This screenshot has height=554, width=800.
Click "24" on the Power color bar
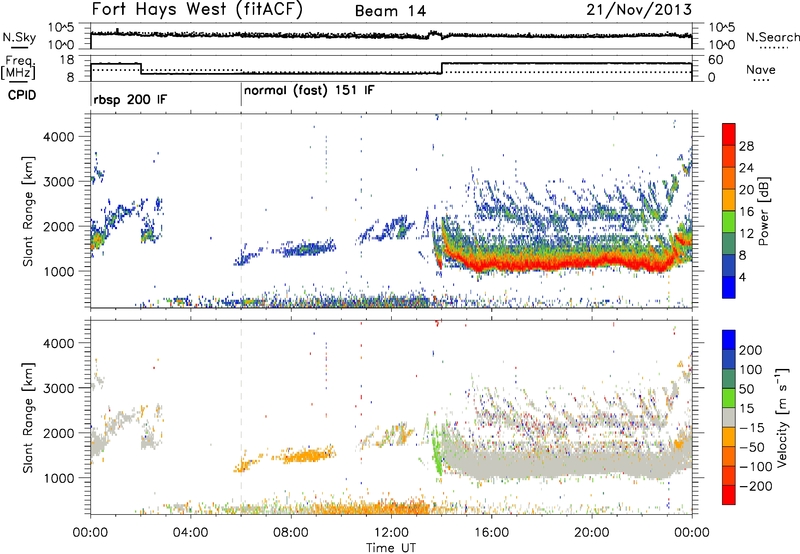(746, 168)
